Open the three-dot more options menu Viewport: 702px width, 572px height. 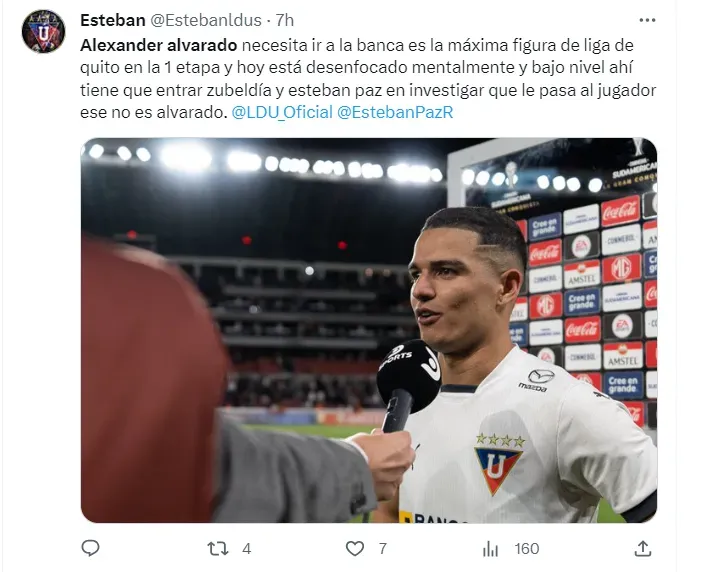coord(647,20)
